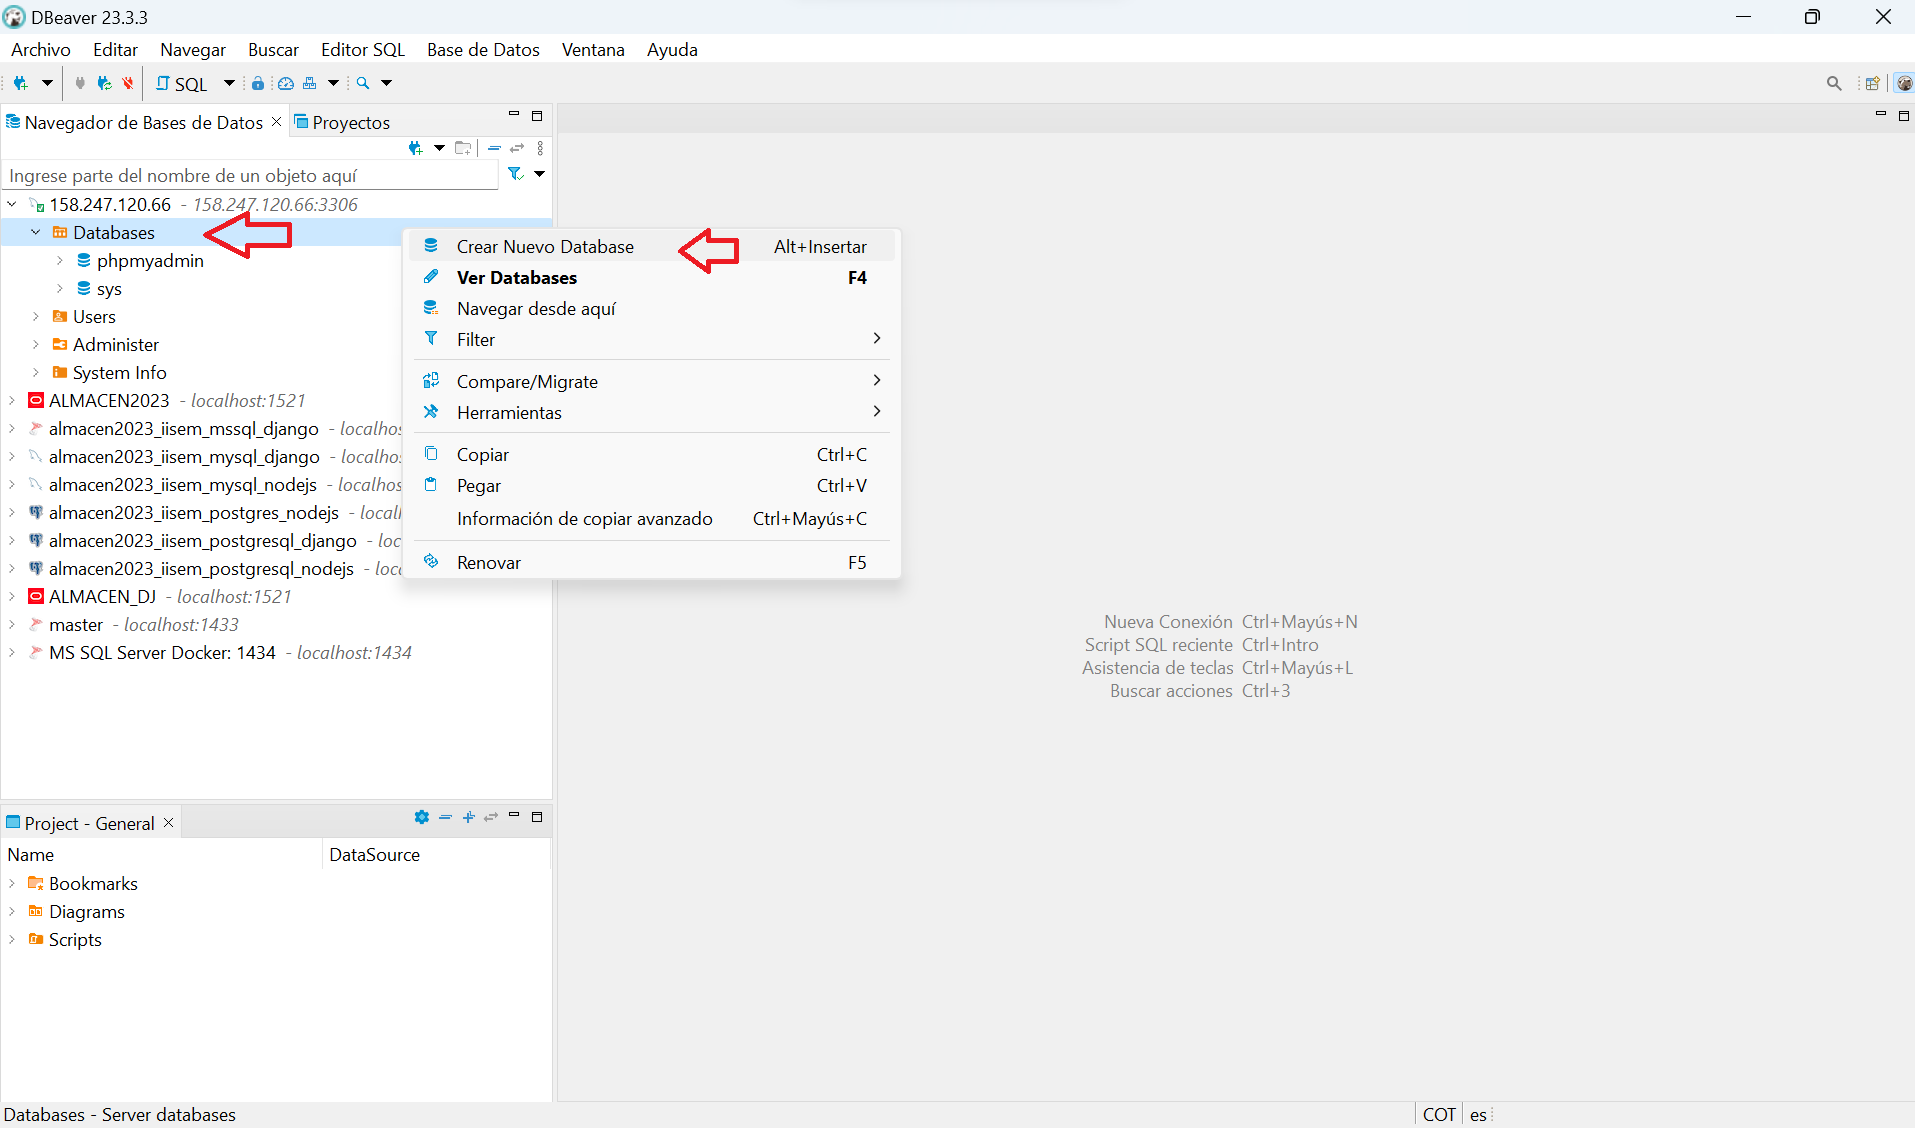Screen dimensions: 1915x1128
Task: Open the Buscar menu
Action: pos(273,50)
